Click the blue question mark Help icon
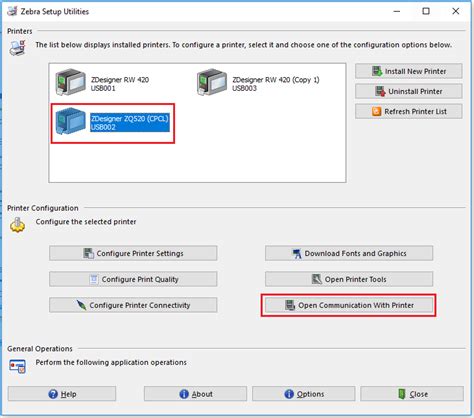The height and width of the screenshot is (418, 474). tap(53, 394)
